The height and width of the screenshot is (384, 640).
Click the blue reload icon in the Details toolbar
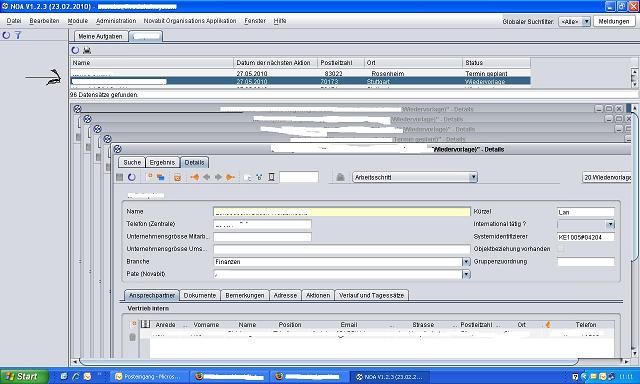pyautogui.click(x=131, y=177)
